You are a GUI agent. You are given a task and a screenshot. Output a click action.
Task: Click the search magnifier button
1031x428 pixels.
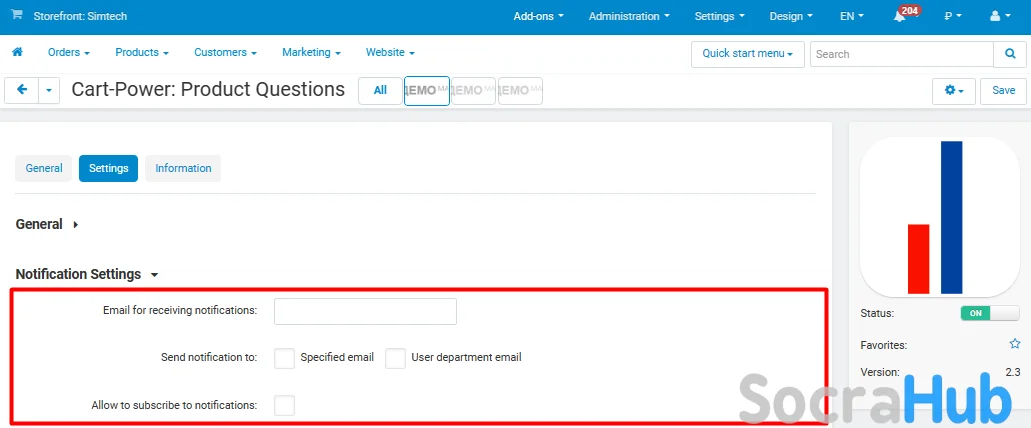point(1008,54)
